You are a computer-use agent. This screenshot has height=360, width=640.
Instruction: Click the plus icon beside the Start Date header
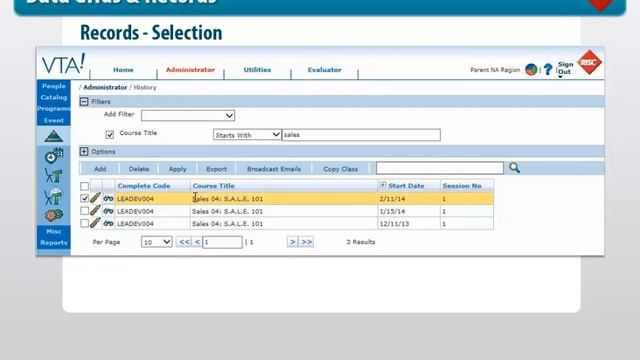382,185
